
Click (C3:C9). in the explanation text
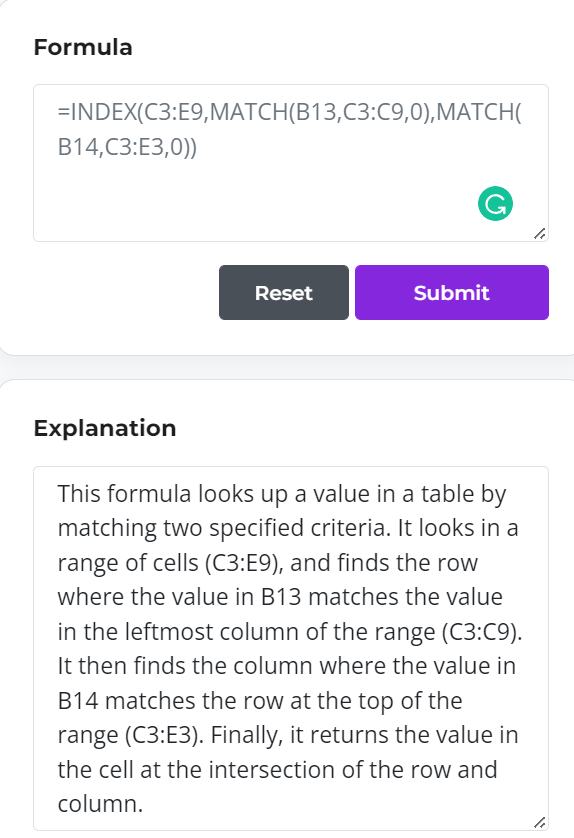tap(482, 632)
